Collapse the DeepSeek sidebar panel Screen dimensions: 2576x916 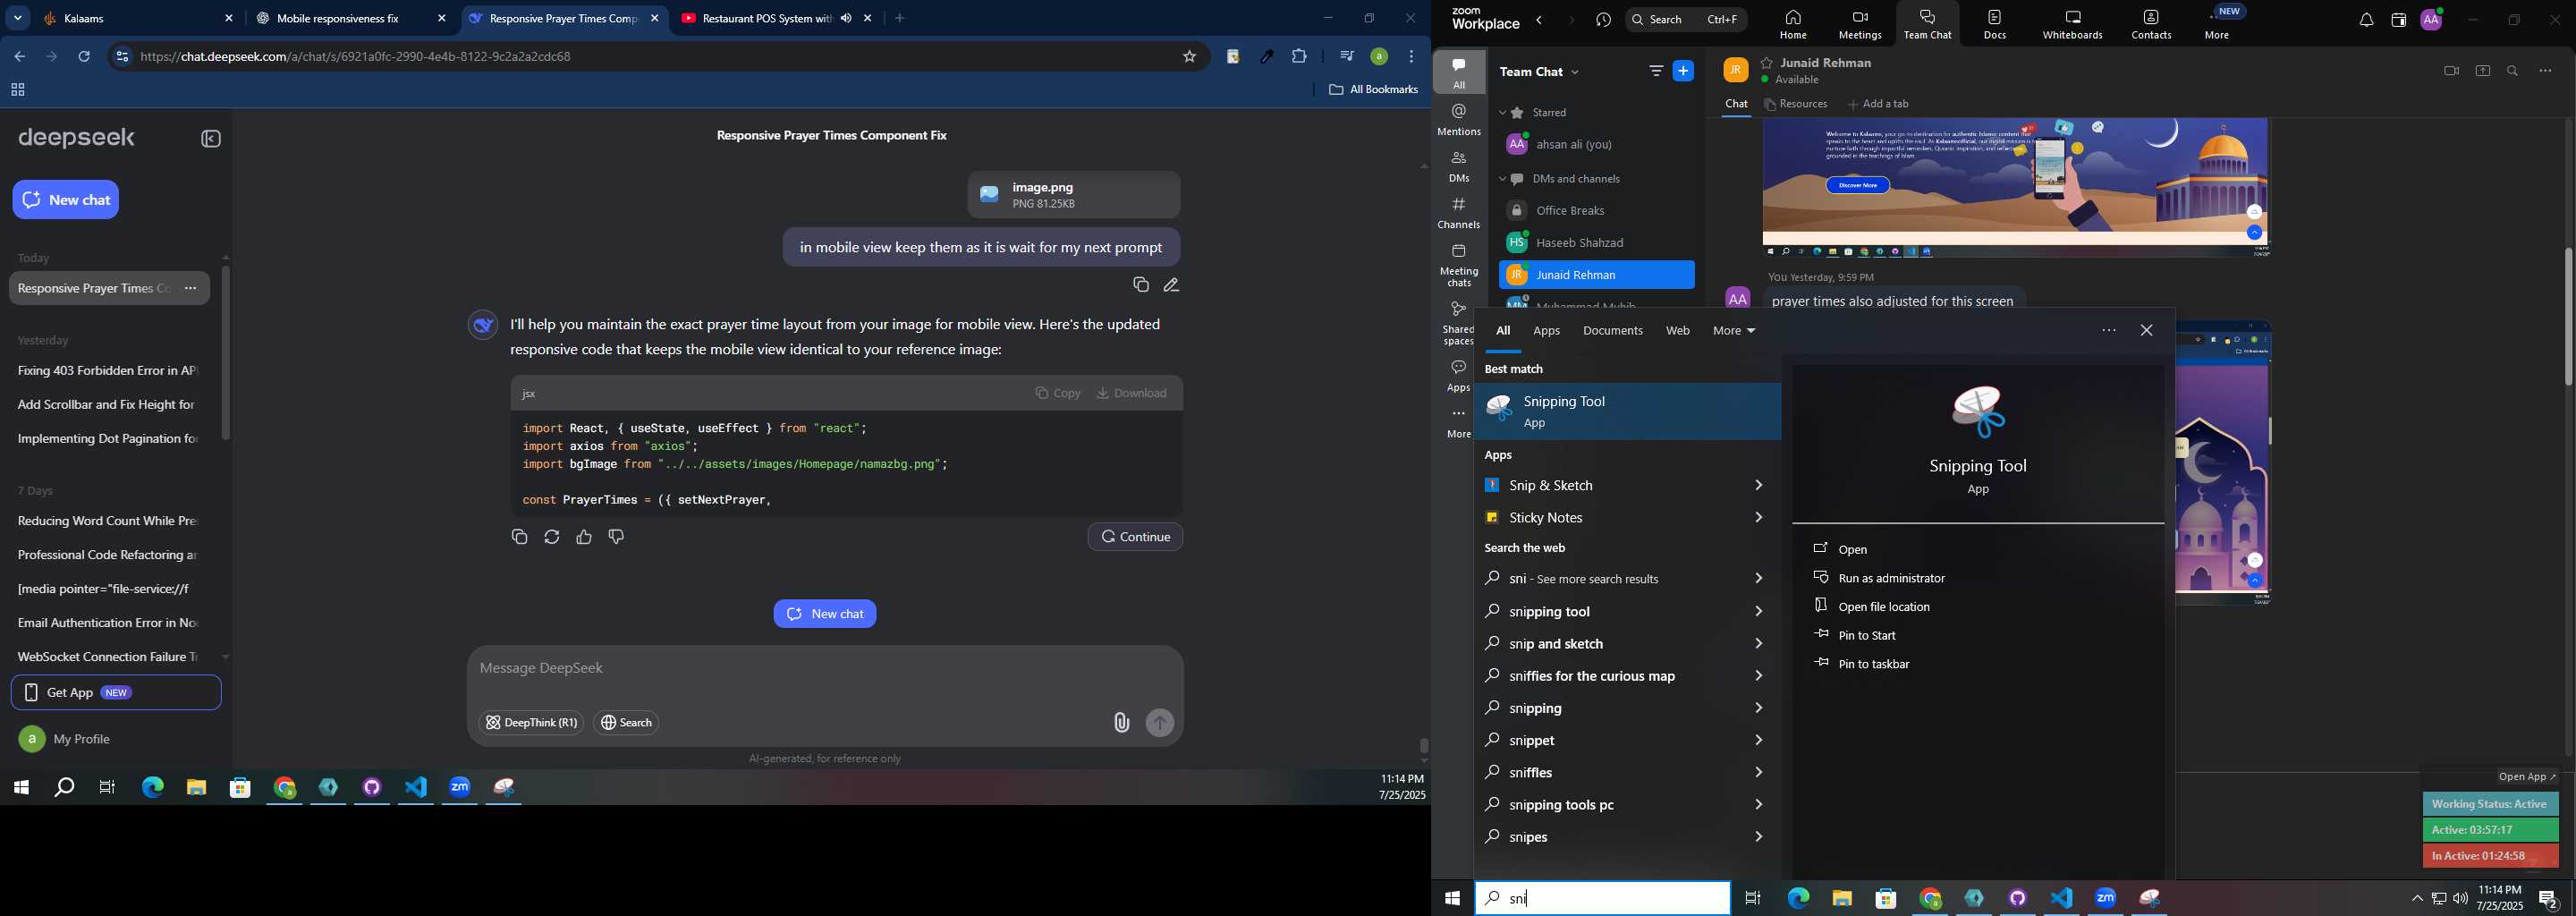coord(211,139)
